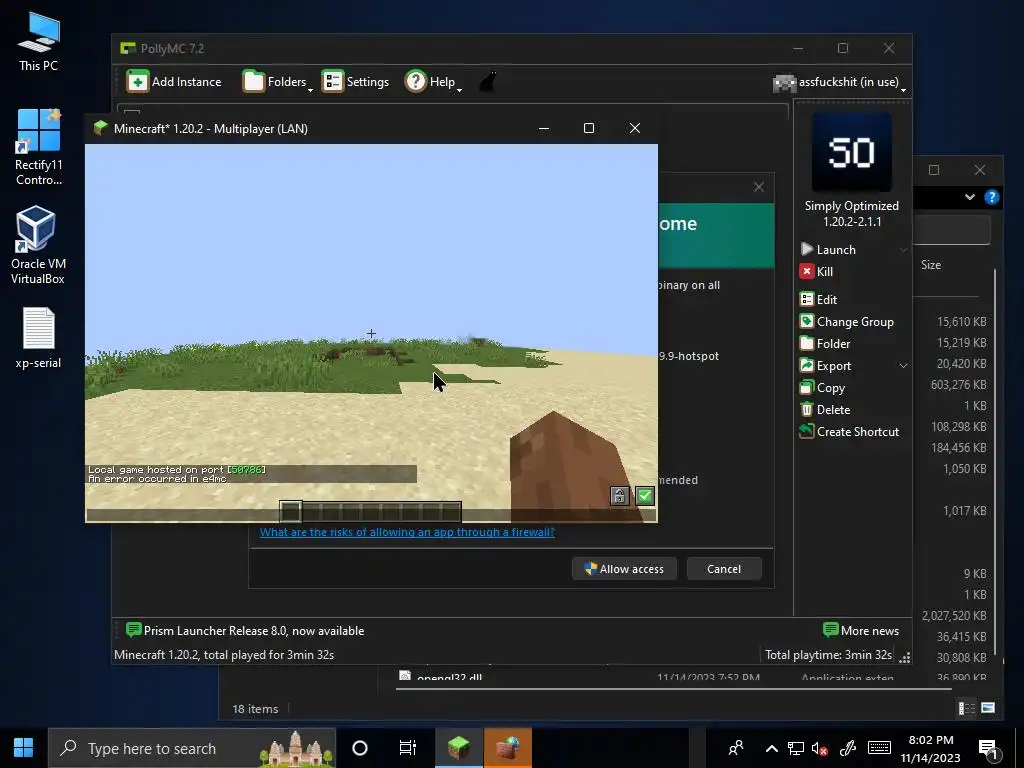
Task: Click the green checkmark icon in Minecraft
Action: click(x=645, y=496)
